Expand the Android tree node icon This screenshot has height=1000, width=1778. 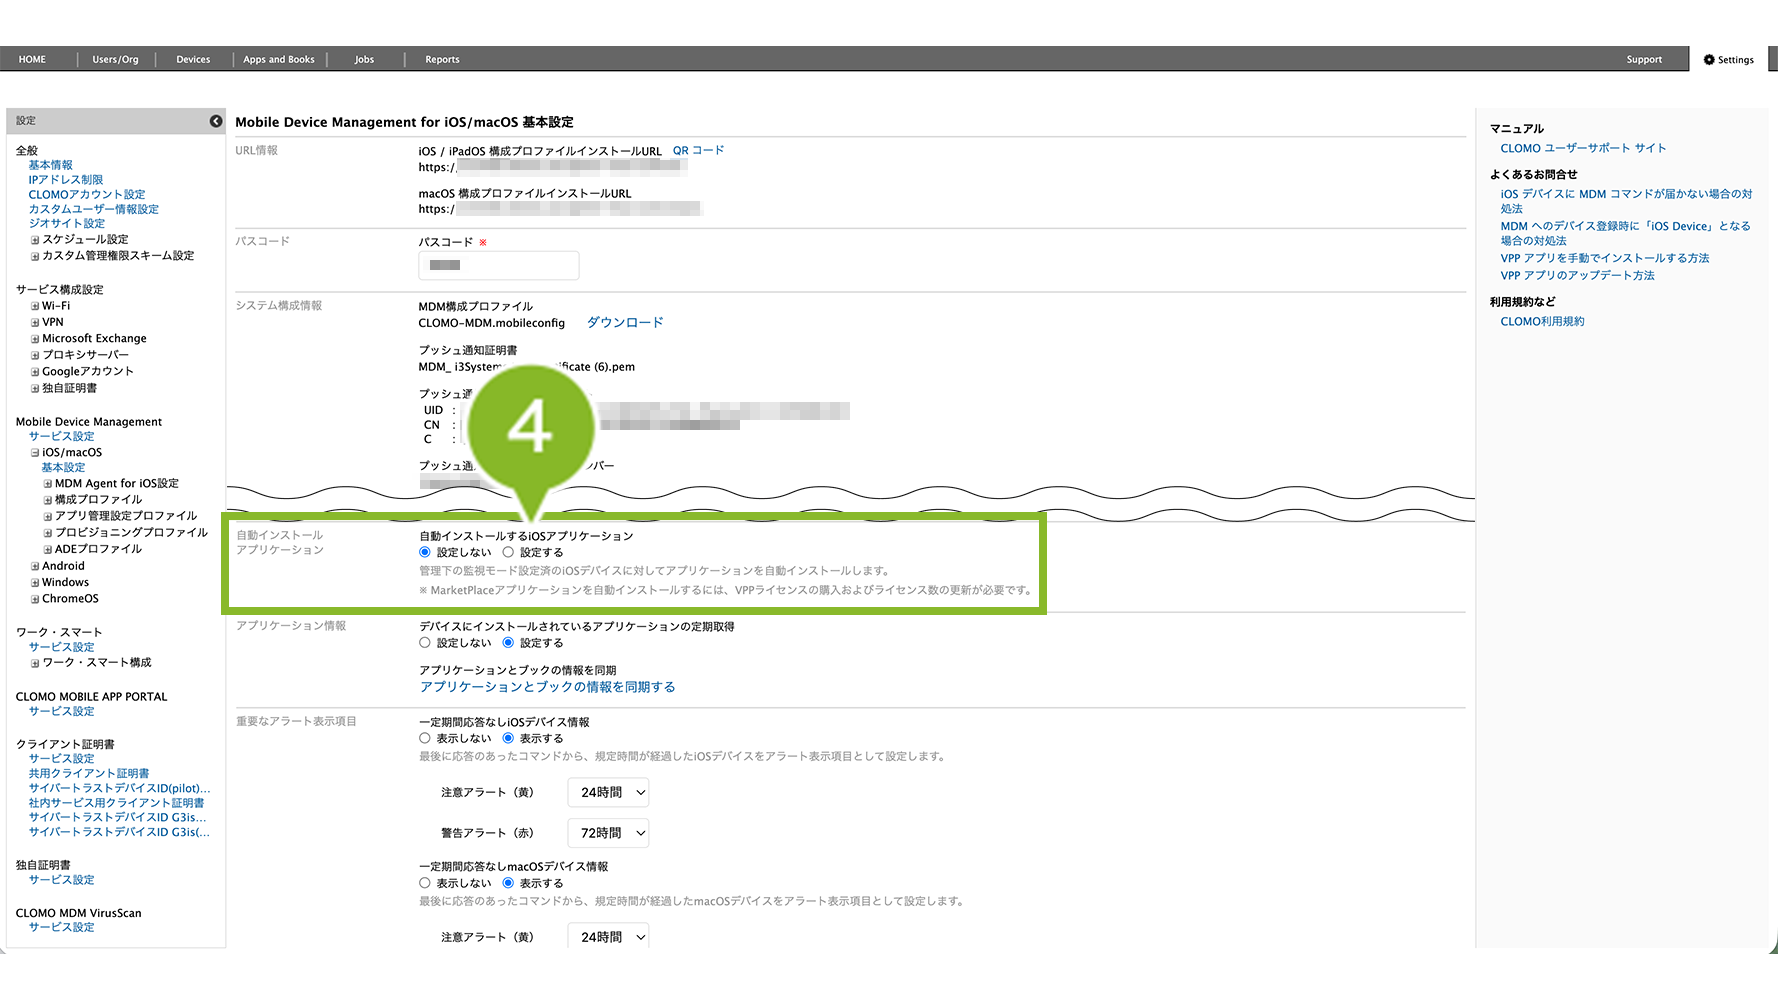[x=35, y=567]
